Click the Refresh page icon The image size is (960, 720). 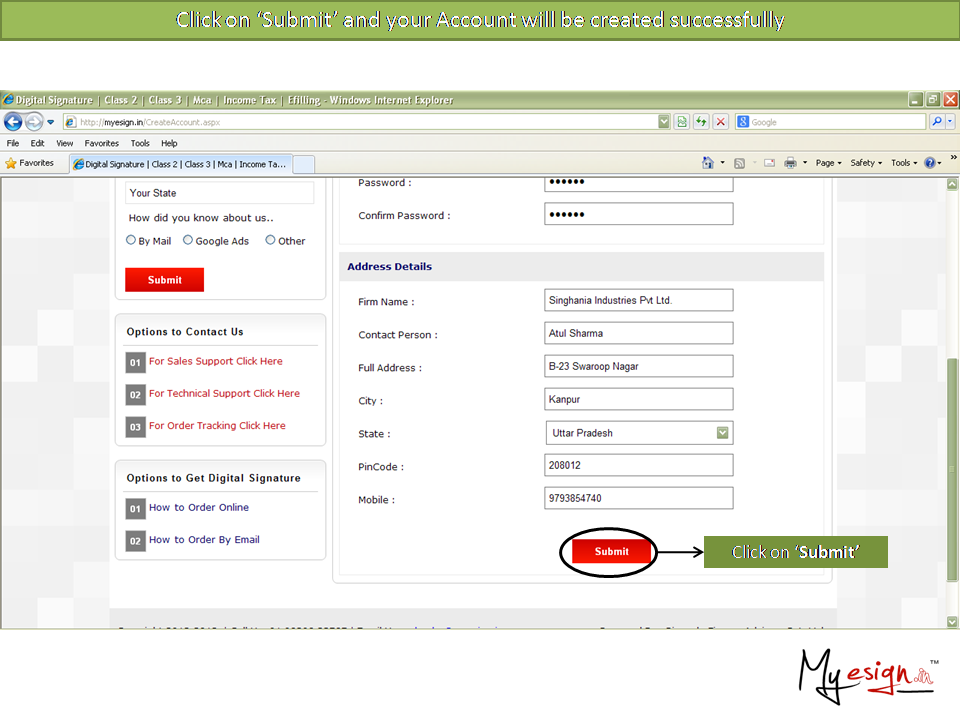click(701, 122)
